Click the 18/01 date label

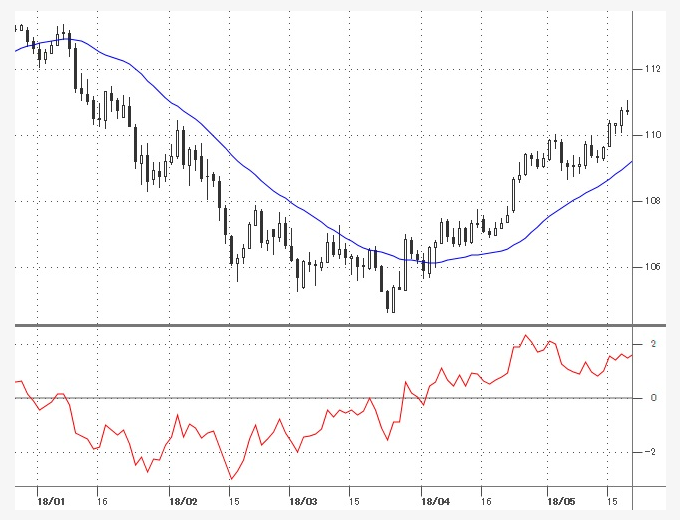51,502
